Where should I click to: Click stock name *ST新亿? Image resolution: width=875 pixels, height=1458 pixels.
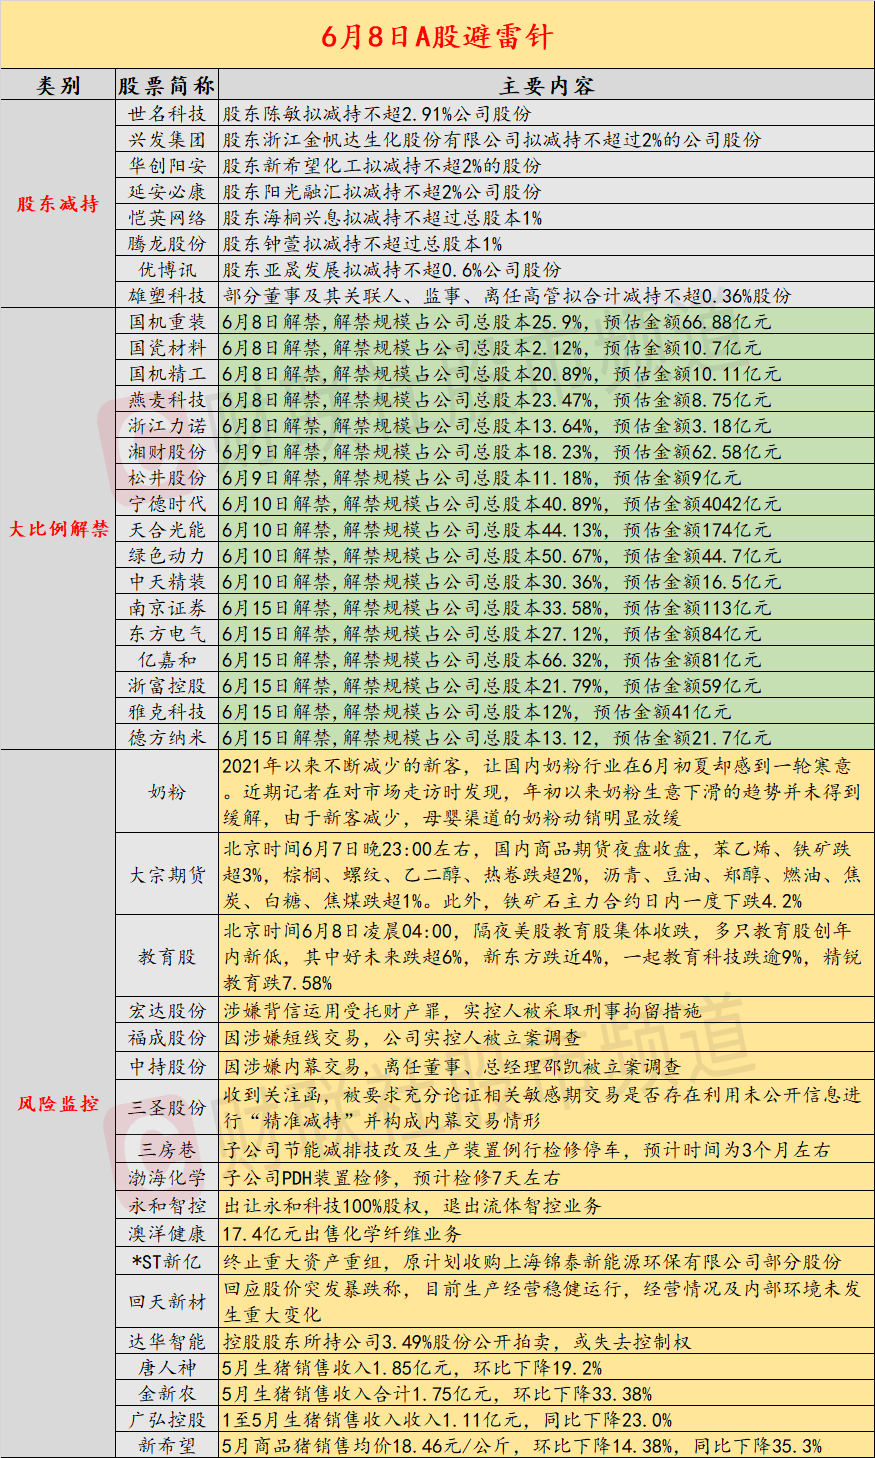pos(167,1262)
